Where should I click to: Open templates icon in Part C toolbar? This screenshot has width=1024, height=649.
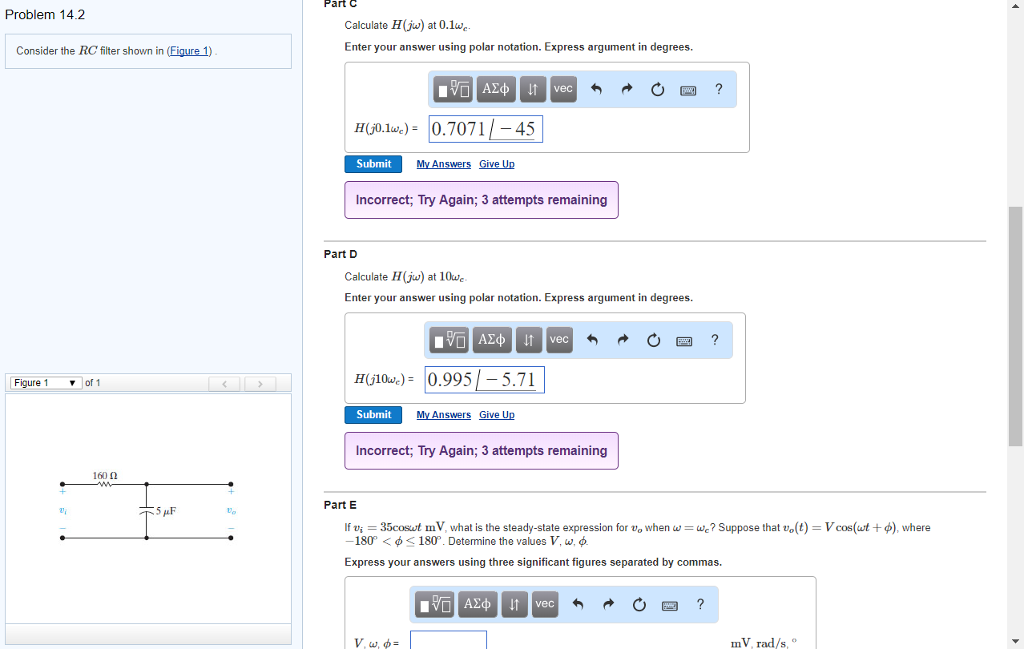tap(453, 89)
